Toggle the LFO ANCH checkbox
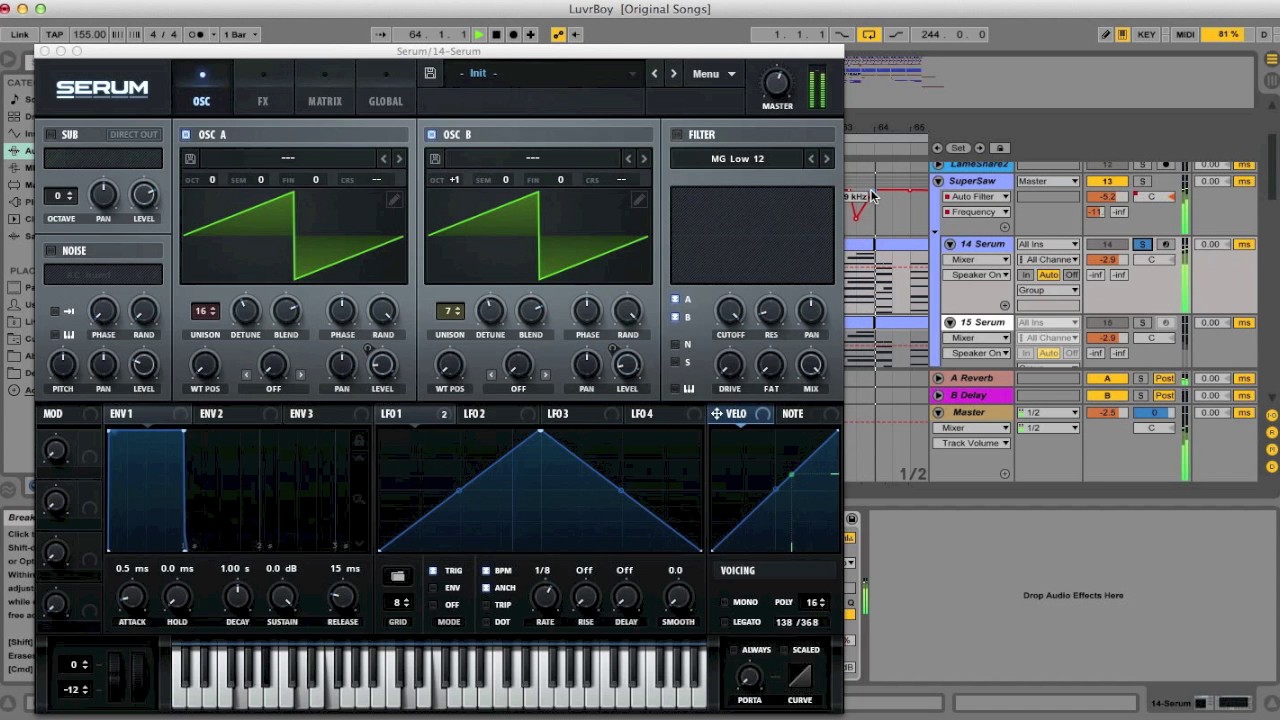 (487, 588)
